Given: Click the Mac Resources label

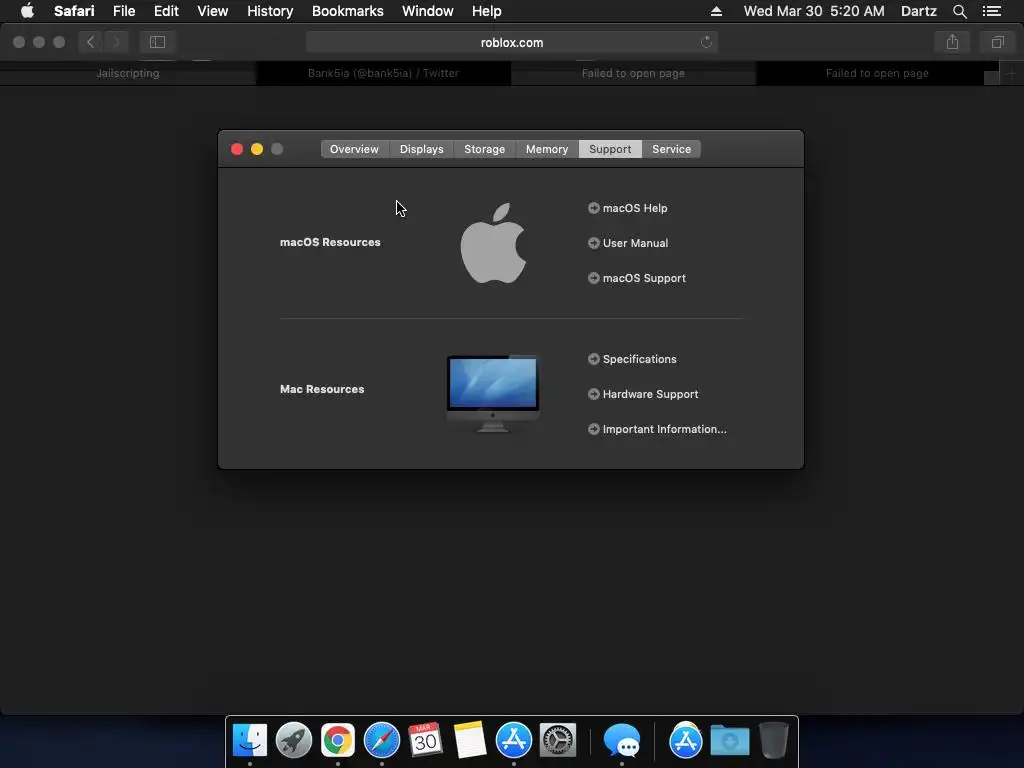Looking at the screenshot, I should click(322, 389).
